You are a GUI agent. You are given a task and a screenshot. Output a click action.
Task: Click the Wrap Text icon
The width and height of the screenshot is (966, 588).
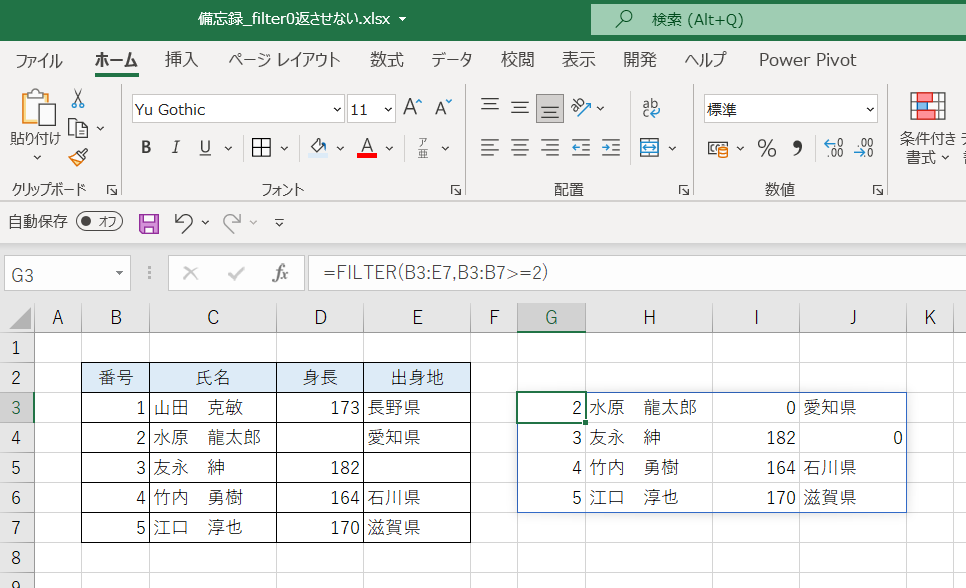pos(651,108)
